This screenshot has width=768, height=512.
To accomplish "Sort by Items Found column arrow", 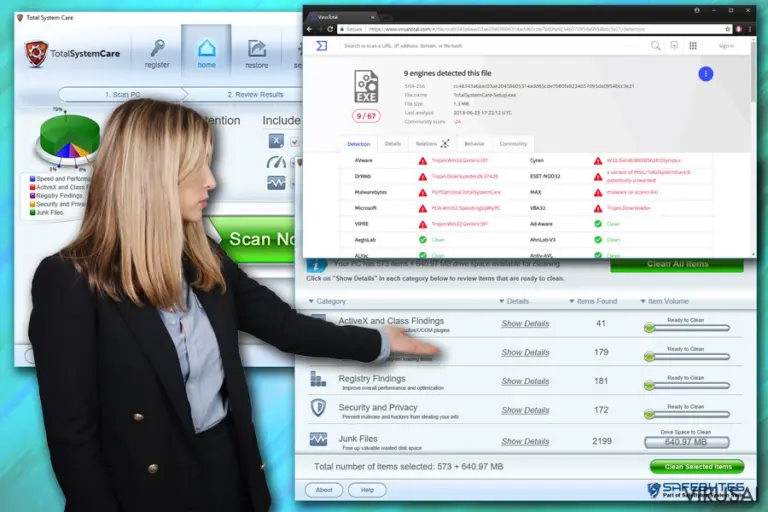I will 572,301.
